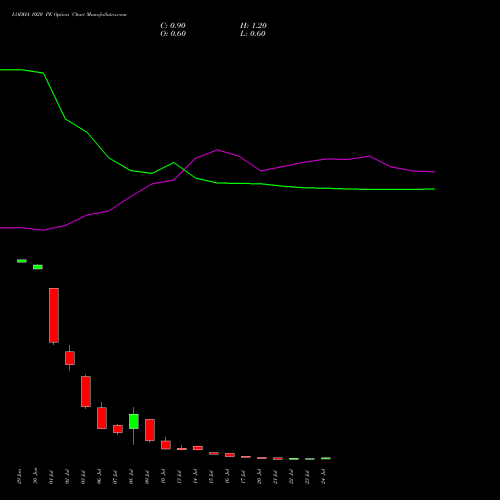The image size is (500, 500).
Task: Select the red candle above 06 Jul
Action: 102,418
